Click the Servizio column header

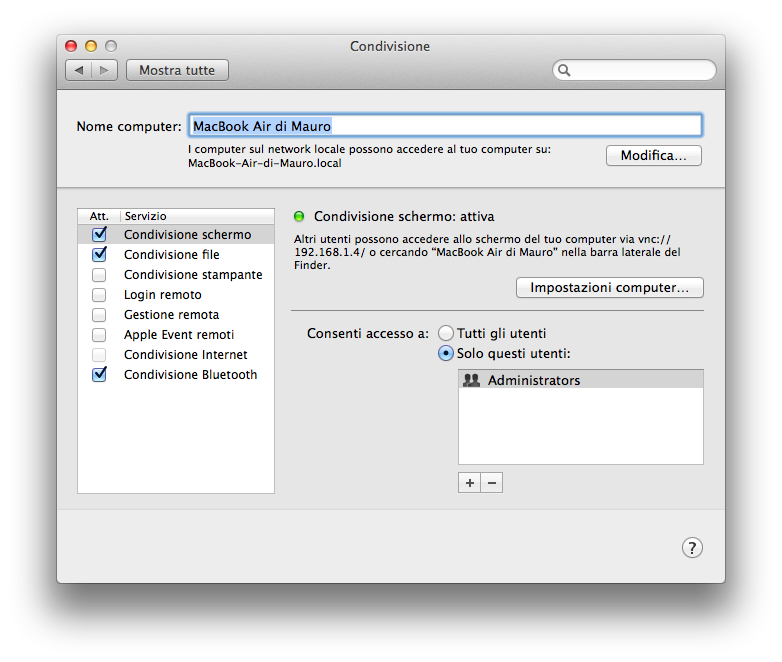[x=197, y=216]
